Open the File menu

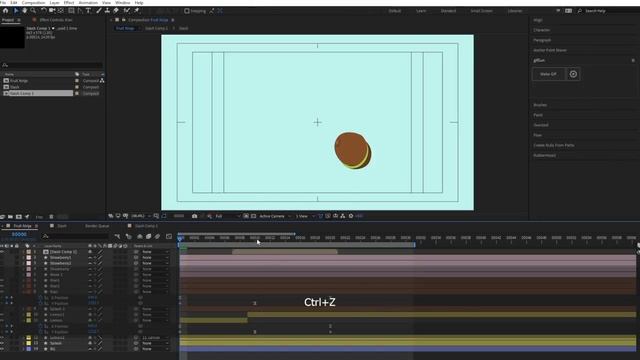click(x=3, y=3)
